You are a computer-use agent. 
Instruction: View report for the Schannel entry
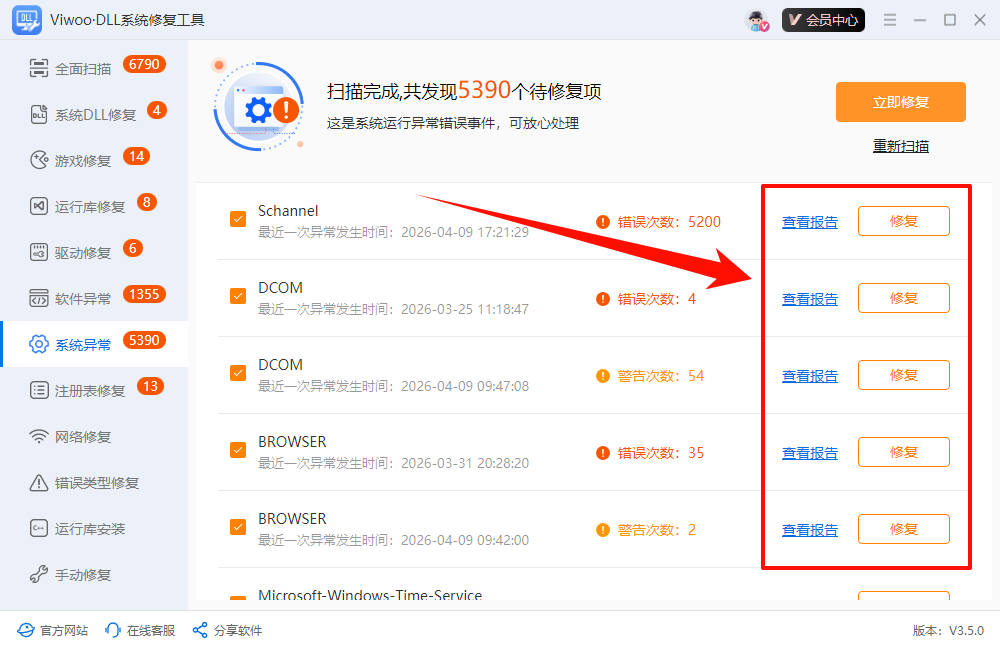(x=809, y=222)
